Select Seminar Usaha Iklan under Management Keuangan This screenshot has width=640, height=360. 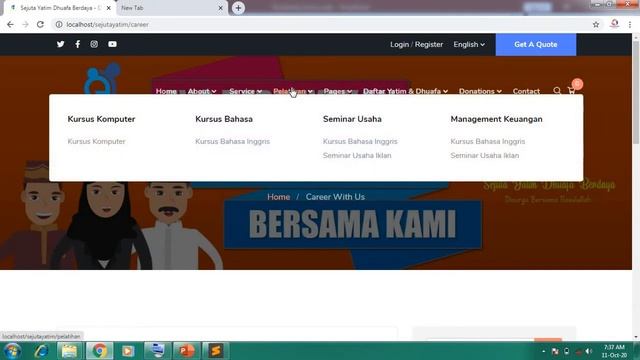484,156
